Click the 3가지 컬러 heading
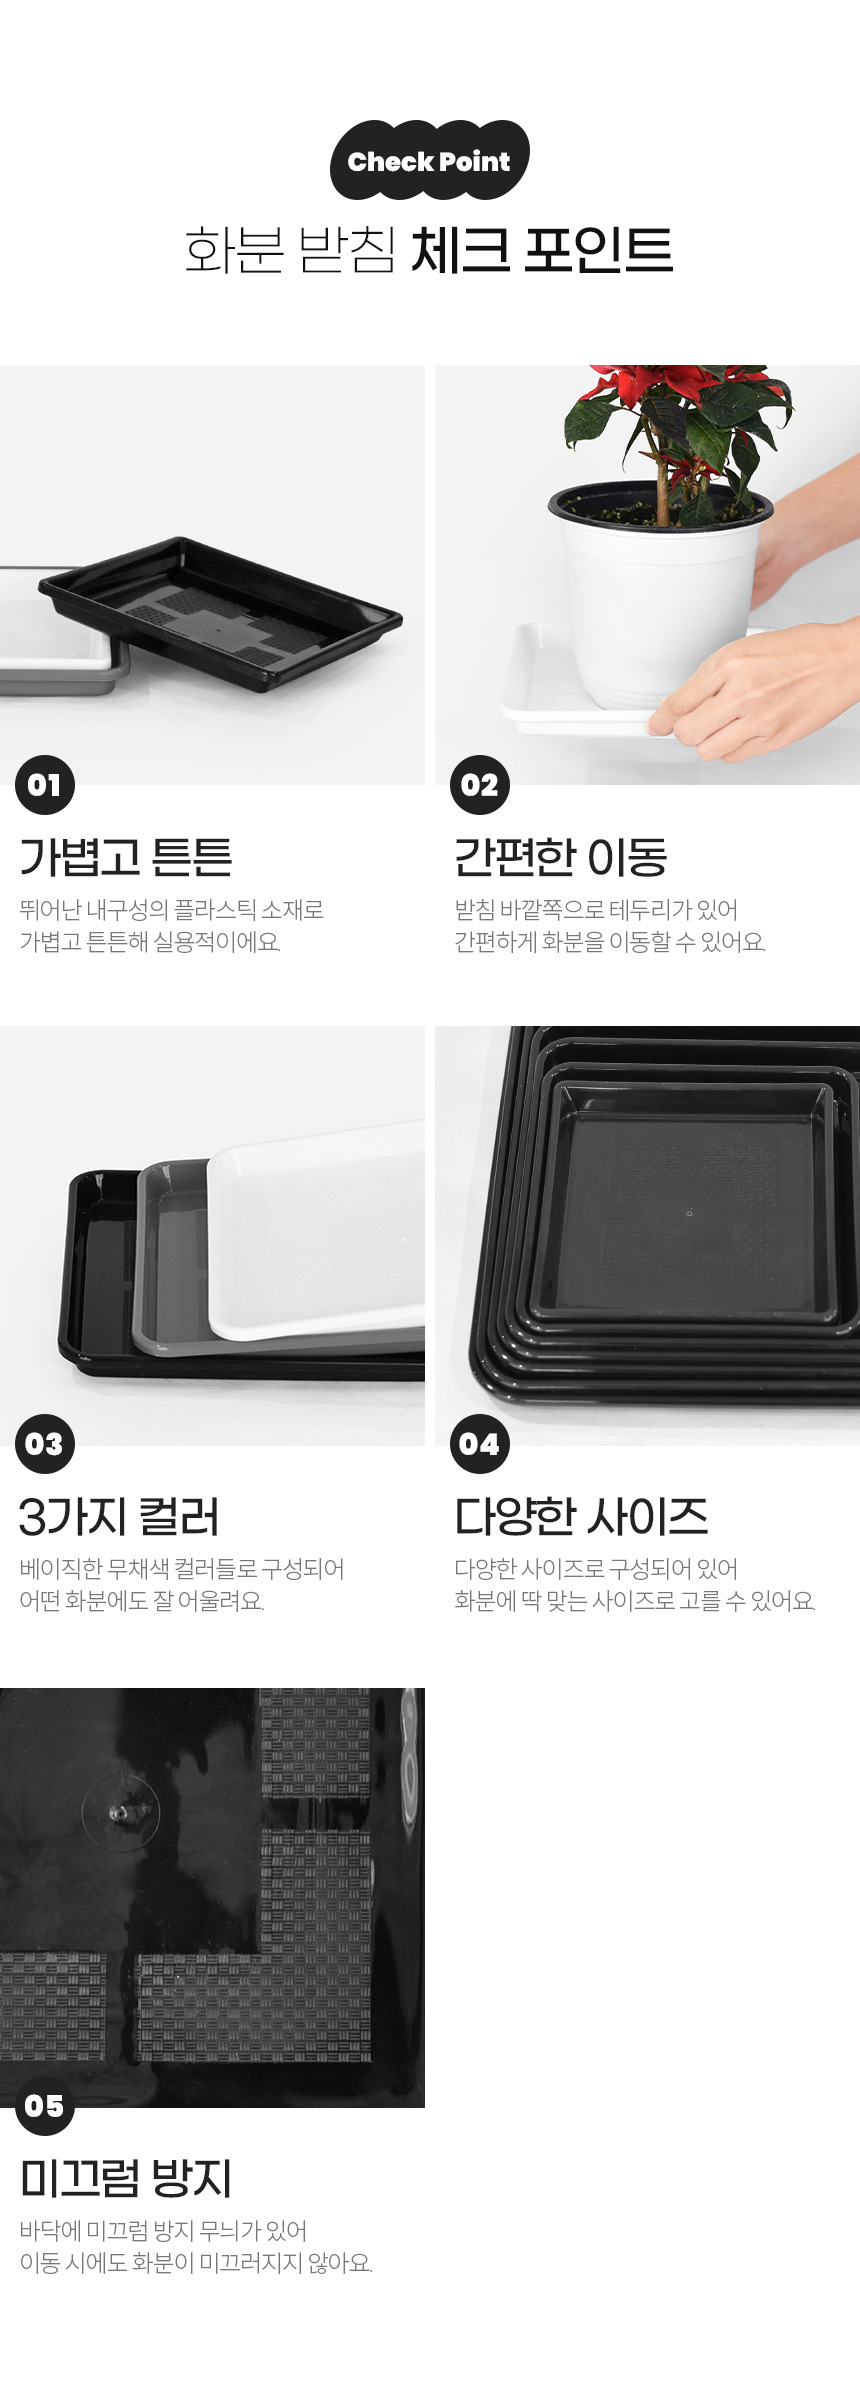Screen dimensions: 860x2393 [119, 1516]
